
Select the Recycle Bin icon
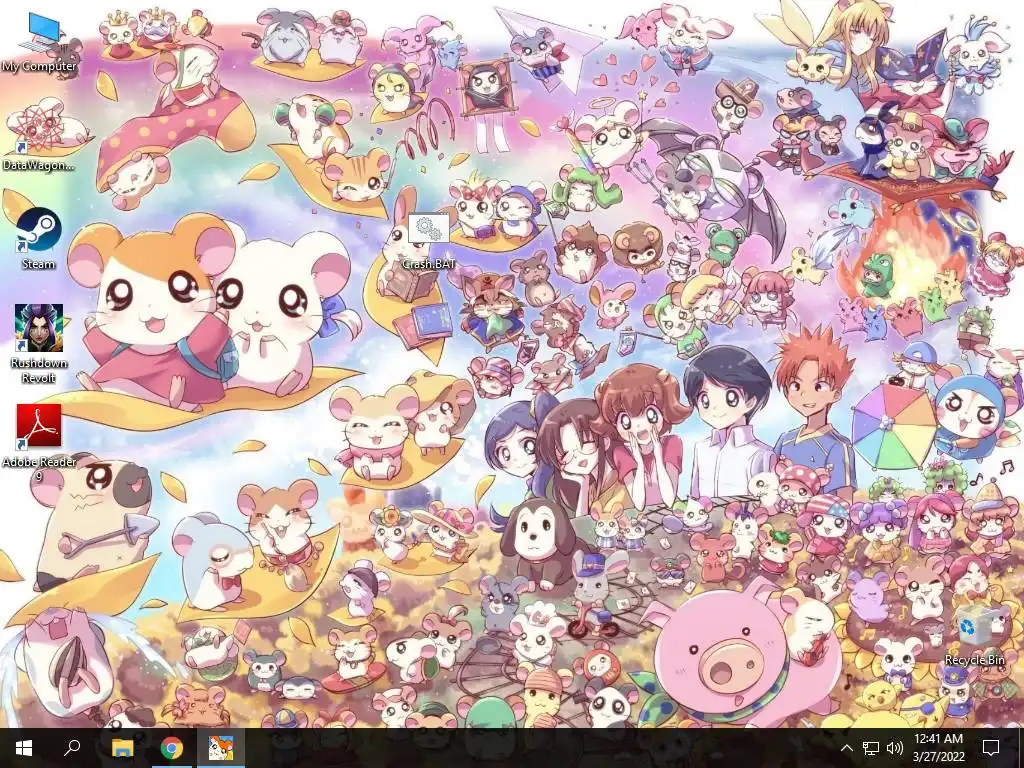pos(974,634)
